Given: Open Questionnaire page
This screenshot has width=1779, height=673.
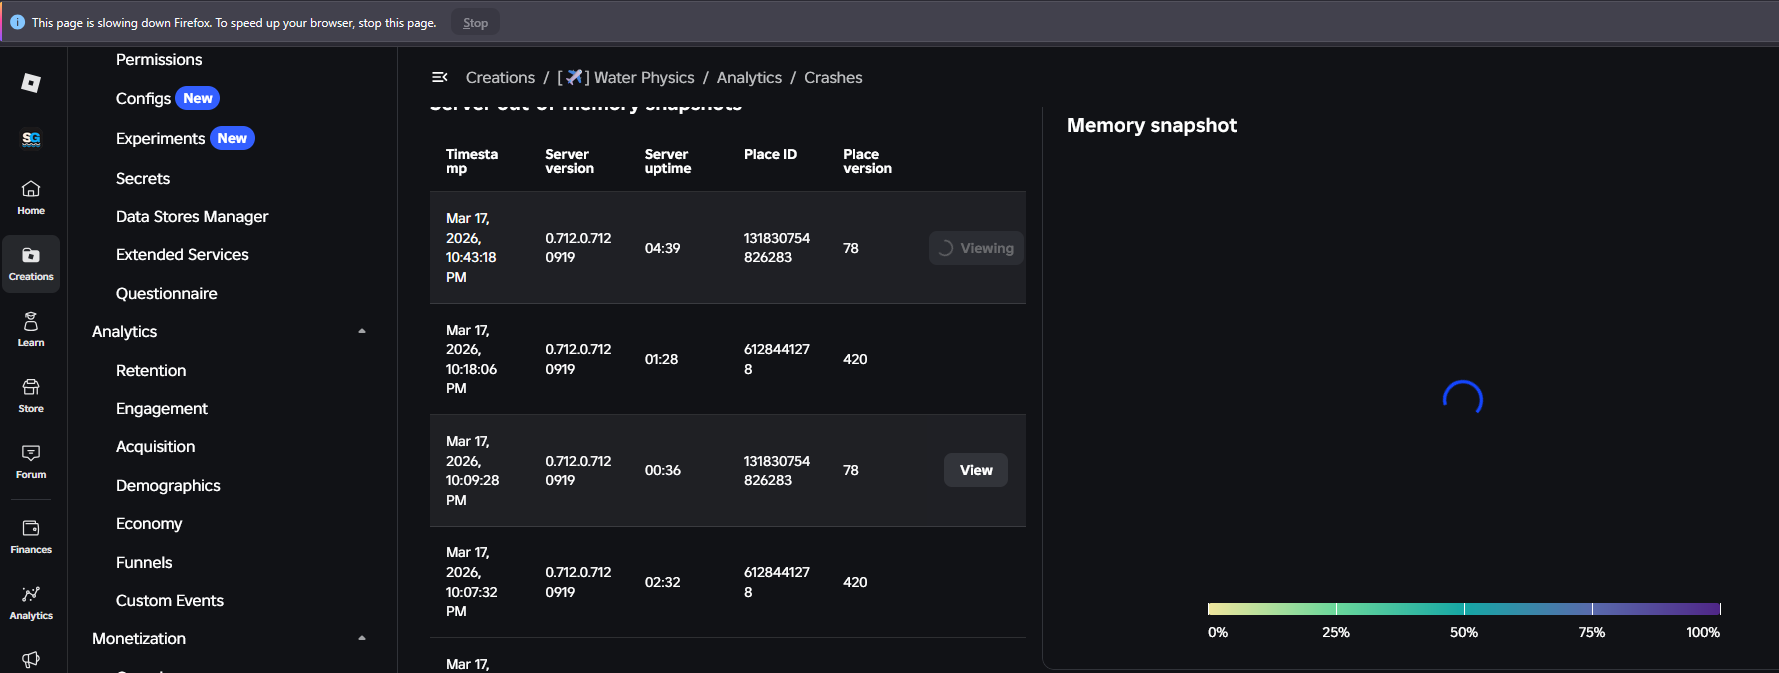Looking at the screenshot, I should (x=166, y=293).
